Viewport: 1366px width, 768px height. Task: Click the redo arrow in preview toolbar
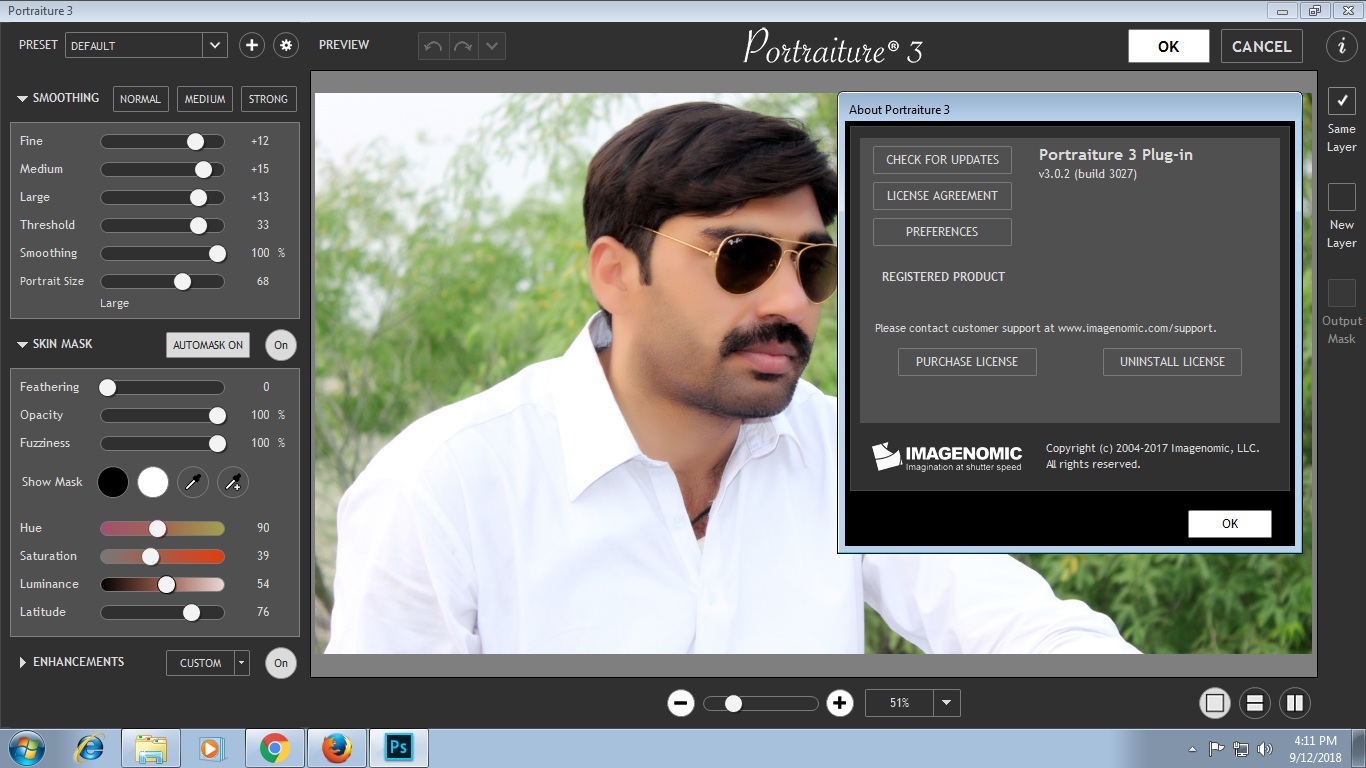click(462, 46)
